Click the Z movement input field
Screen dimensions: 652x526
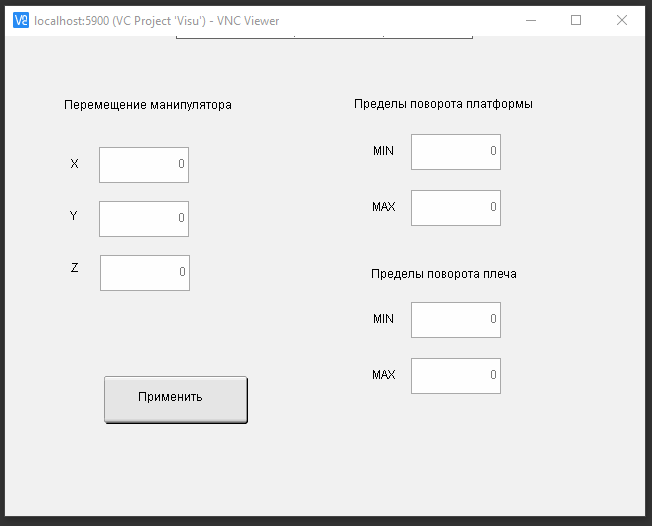145,273
